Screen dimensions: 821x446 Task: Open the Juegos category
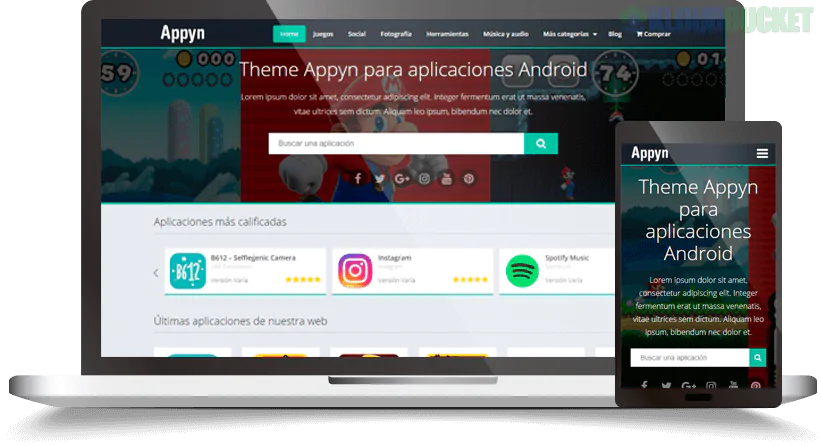click(323, 34)
